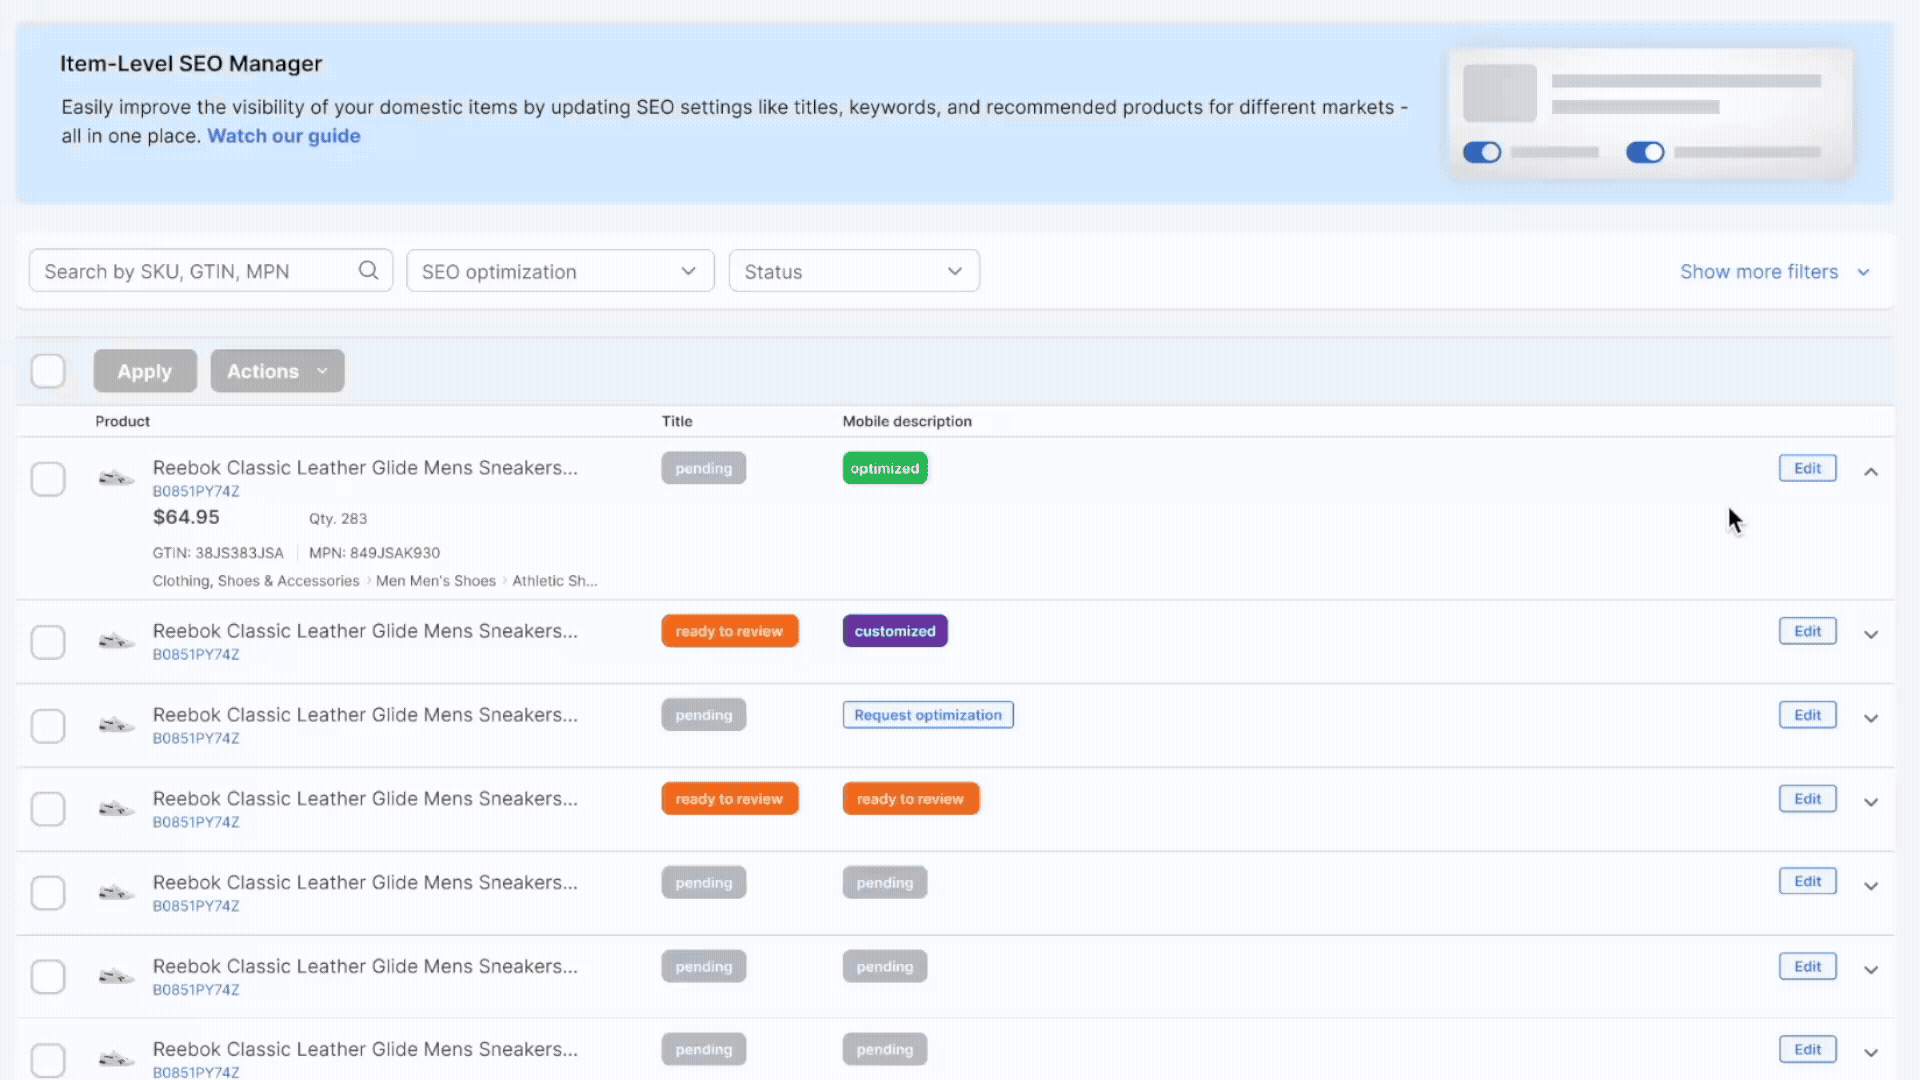Click MPN: 849JSAK930
This screenshot has height=1080, width=1920.
coord(374,553)
